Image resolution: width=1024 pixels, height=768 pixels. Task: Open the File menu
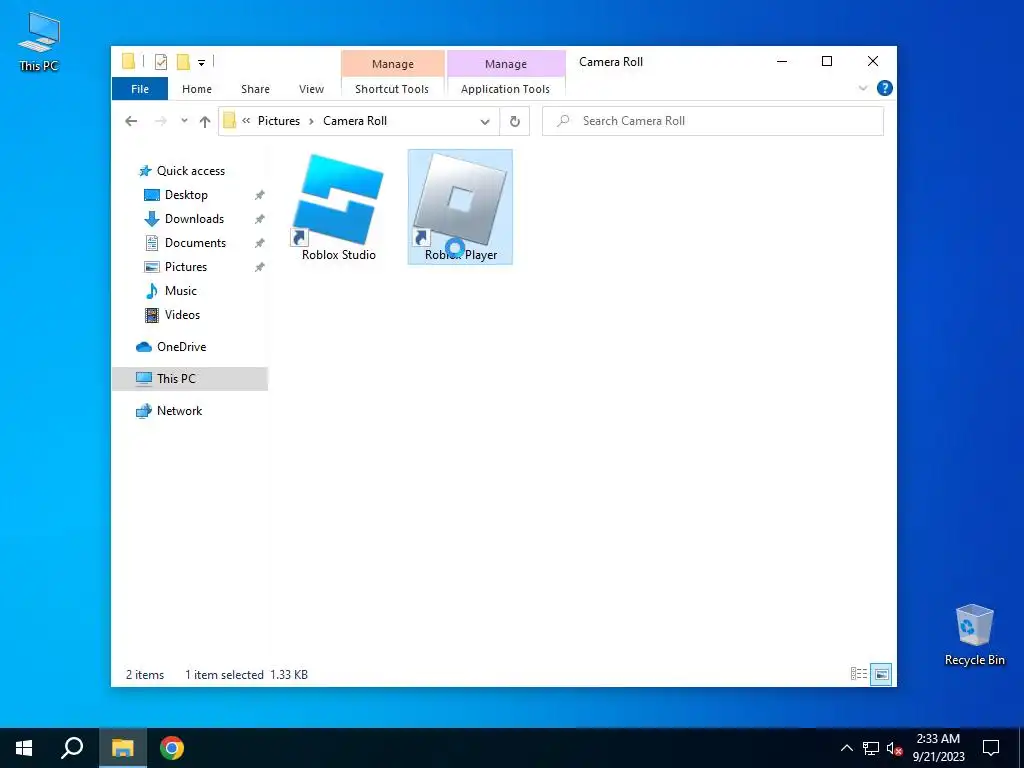coord(140,89)
